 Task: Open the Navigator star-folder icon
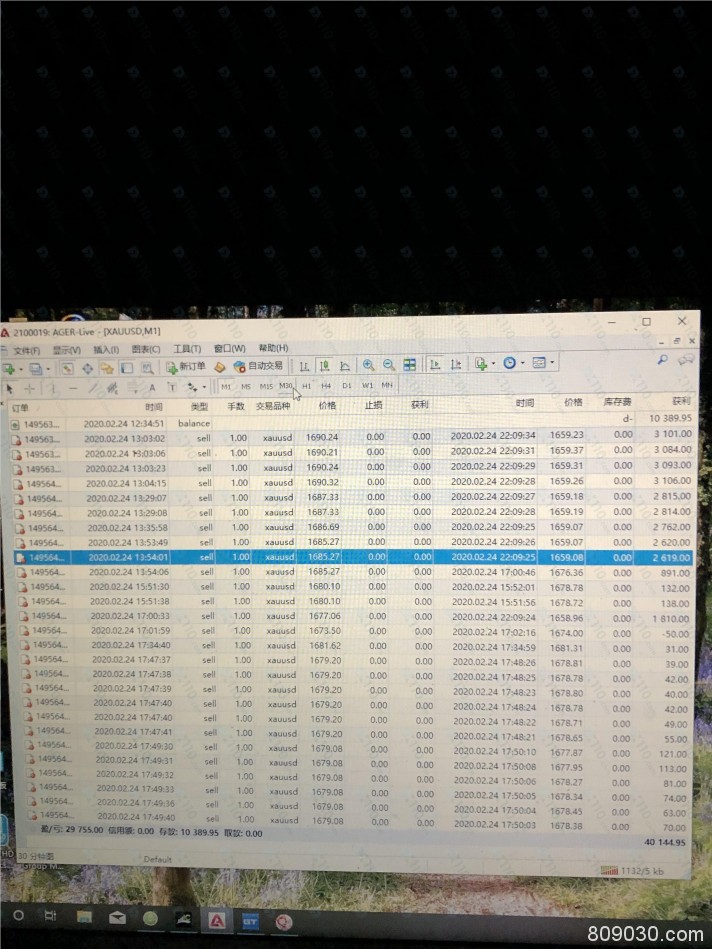[x=107, y=367]
